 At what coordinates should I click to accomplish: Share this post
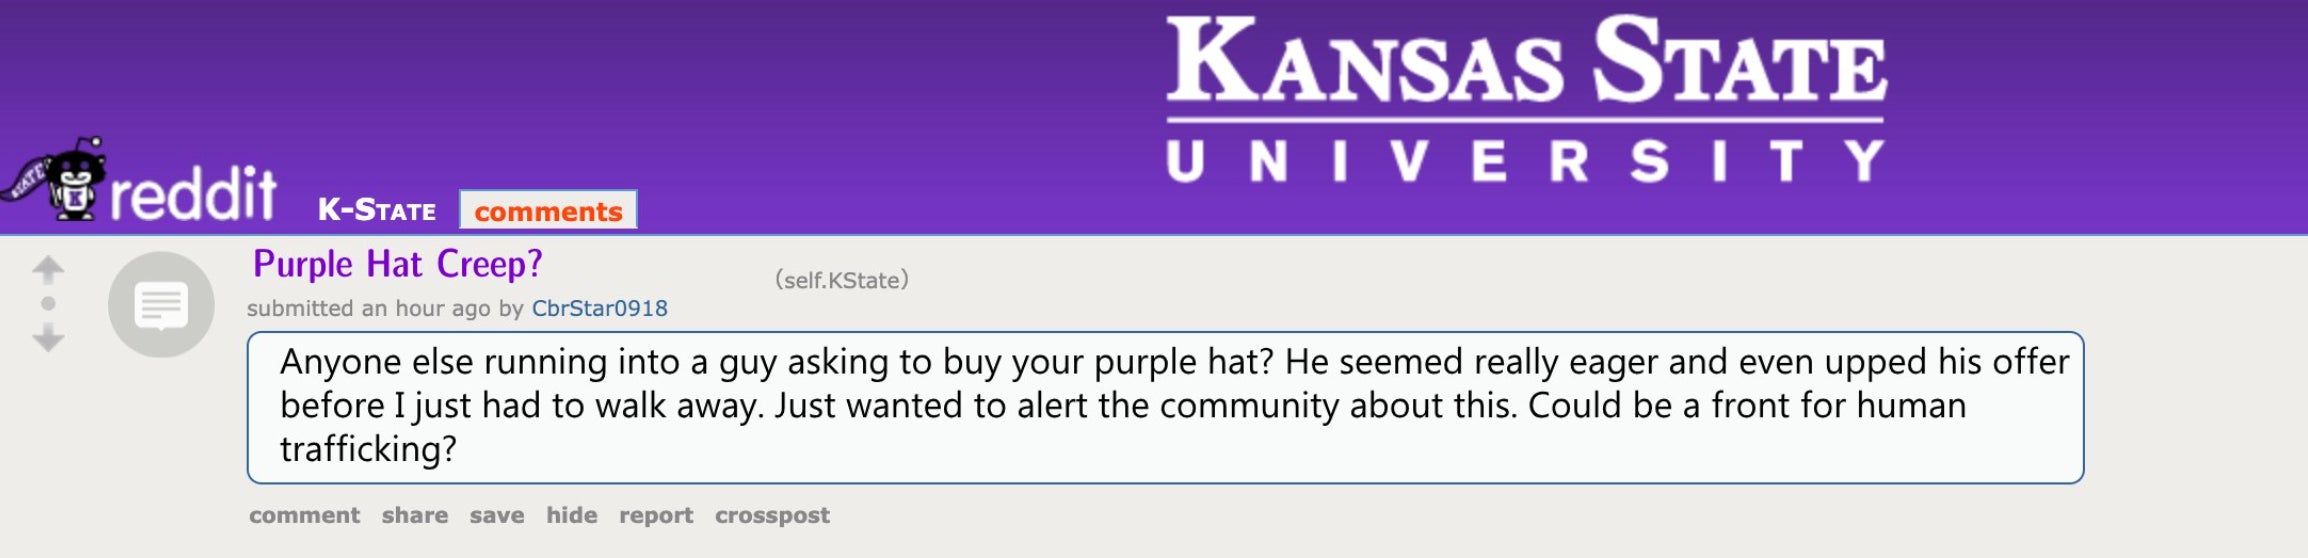pos(414,515)
